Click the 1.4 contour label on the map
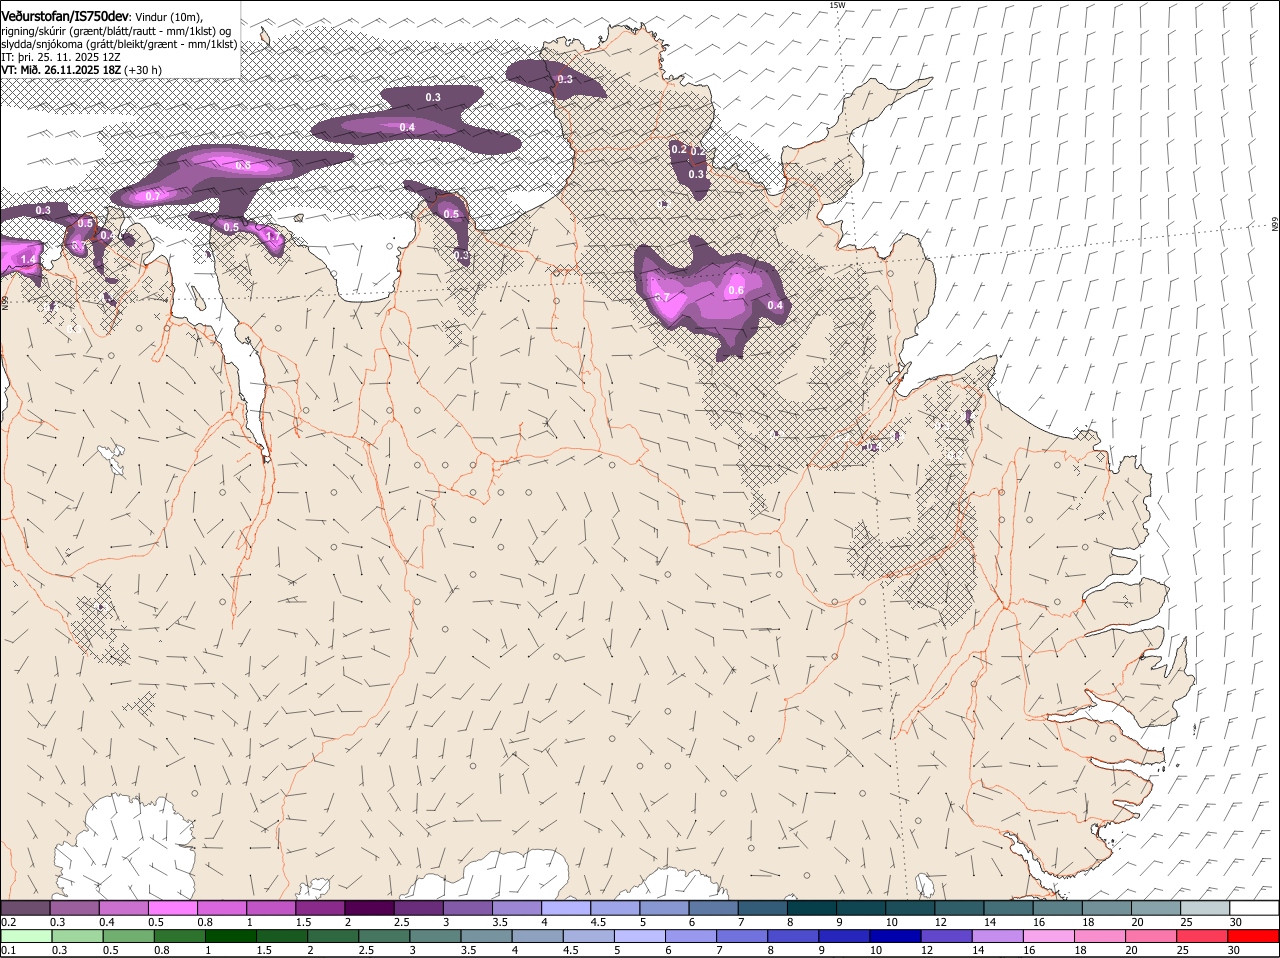 click(28, 259)
